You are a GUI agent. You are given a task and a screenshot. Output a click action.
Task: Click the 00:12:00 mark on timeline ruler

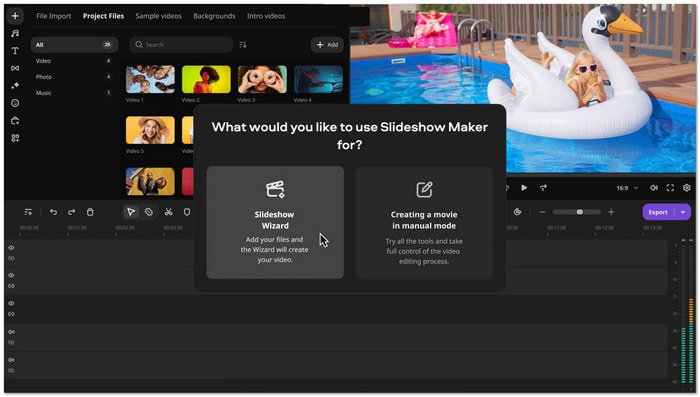click(604, 228)
